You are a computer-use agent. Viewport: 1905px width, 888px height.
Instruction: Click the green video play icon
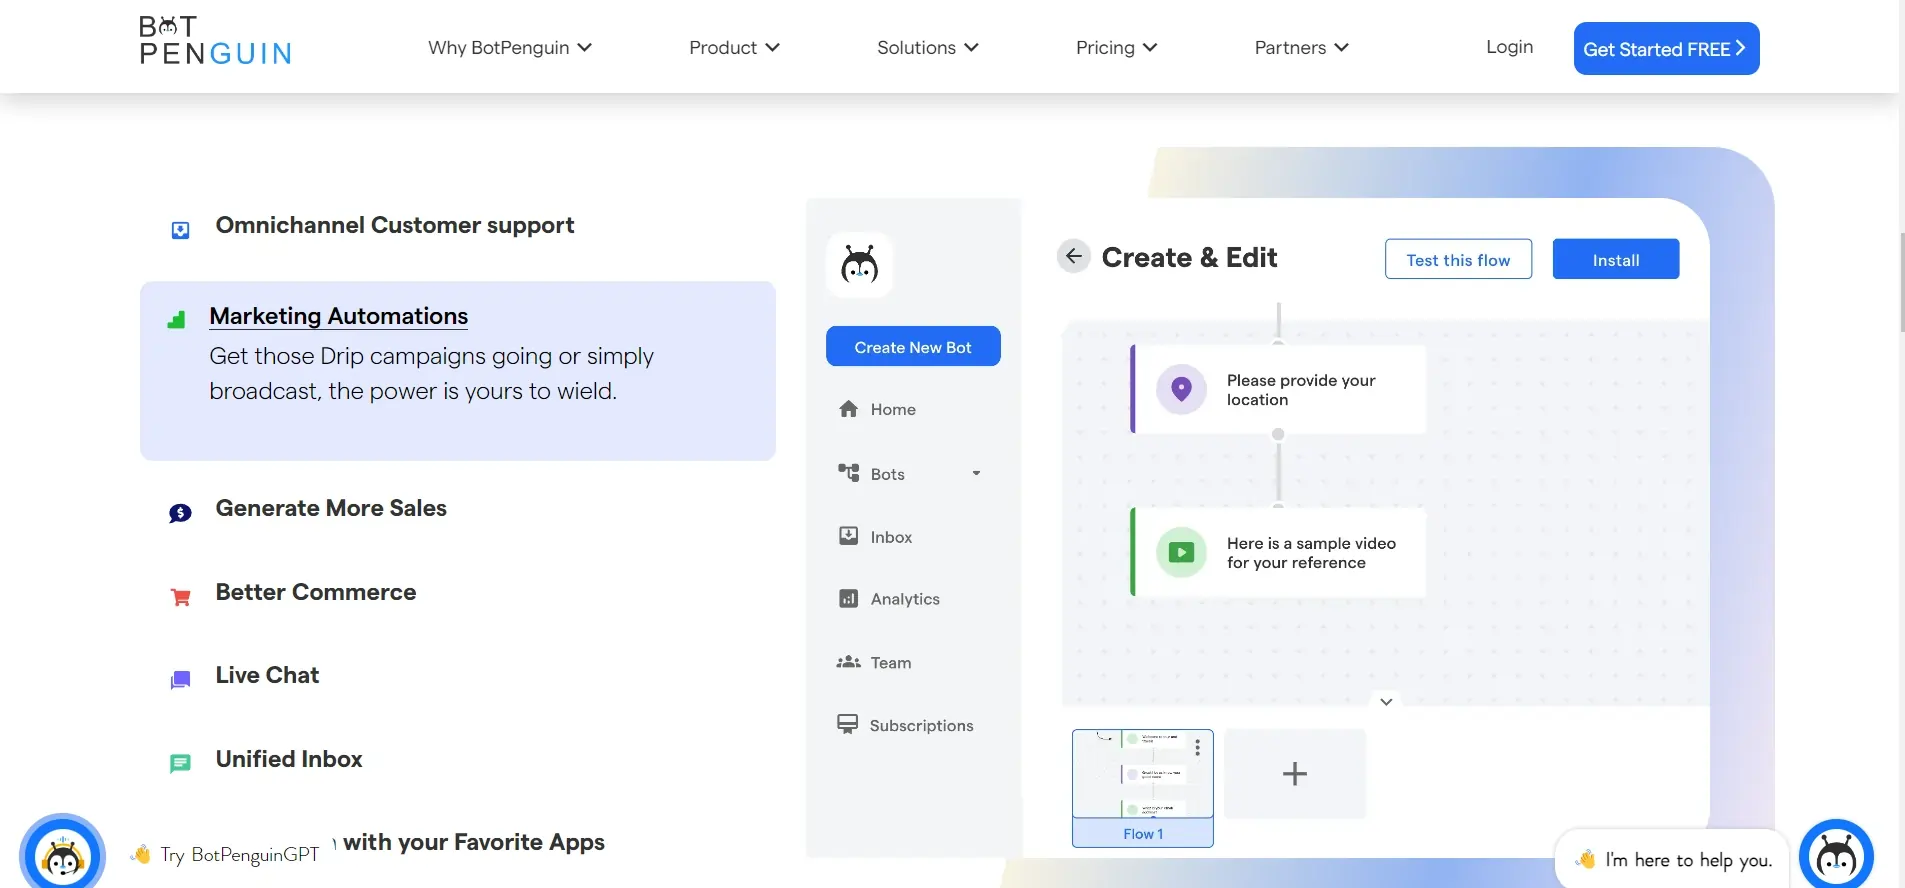1181,552
